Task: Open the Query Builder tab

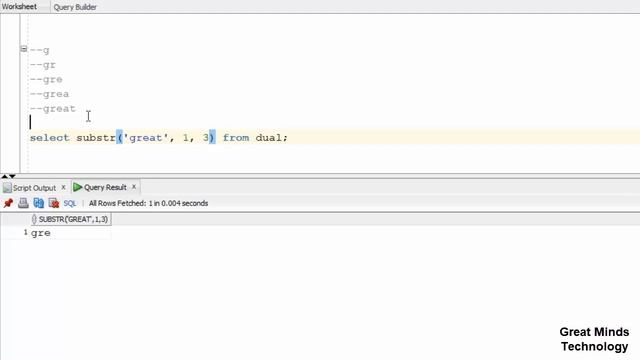Action: 75,7
